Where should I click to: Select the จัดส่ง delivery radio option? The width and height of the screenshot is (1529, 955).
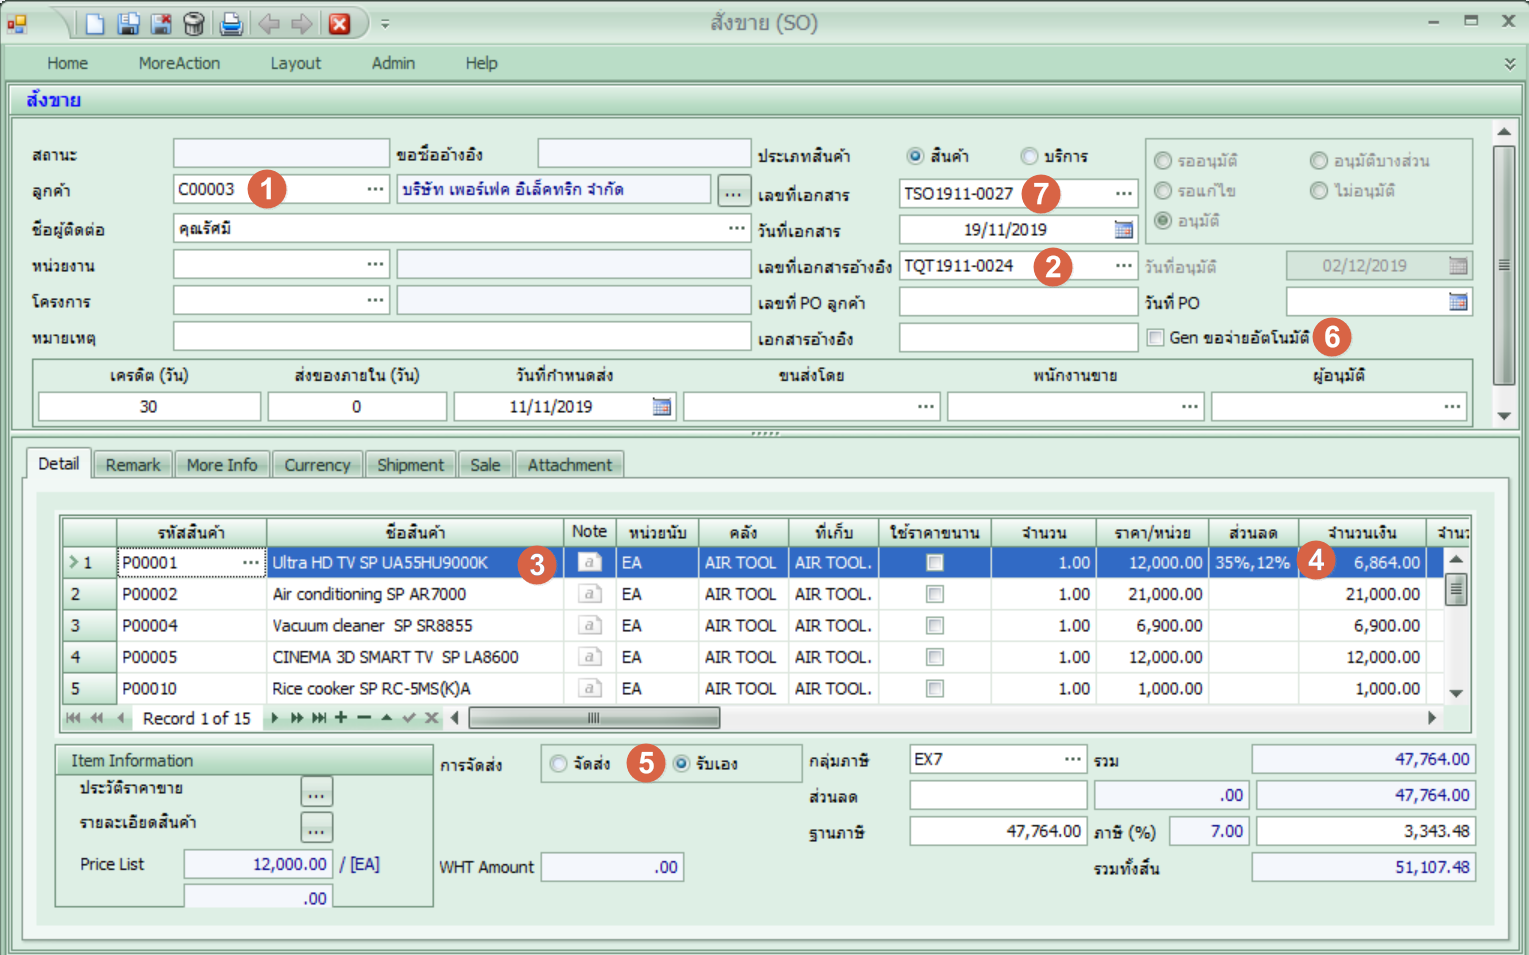tap(558, 764)
